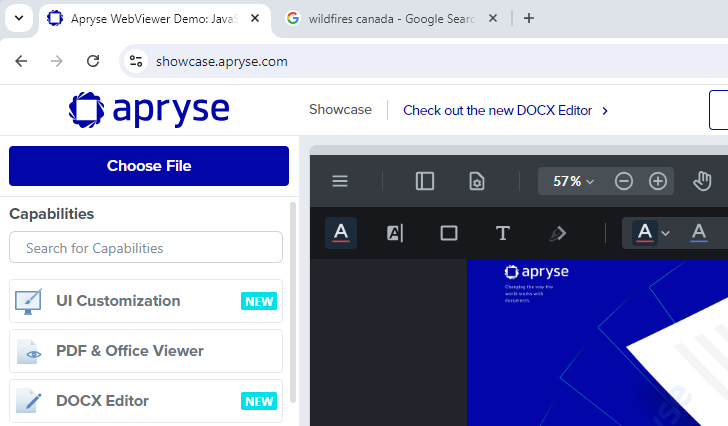Toggle the left side panel icon
This screenshot has width=728, height=426.
(425, 181)
